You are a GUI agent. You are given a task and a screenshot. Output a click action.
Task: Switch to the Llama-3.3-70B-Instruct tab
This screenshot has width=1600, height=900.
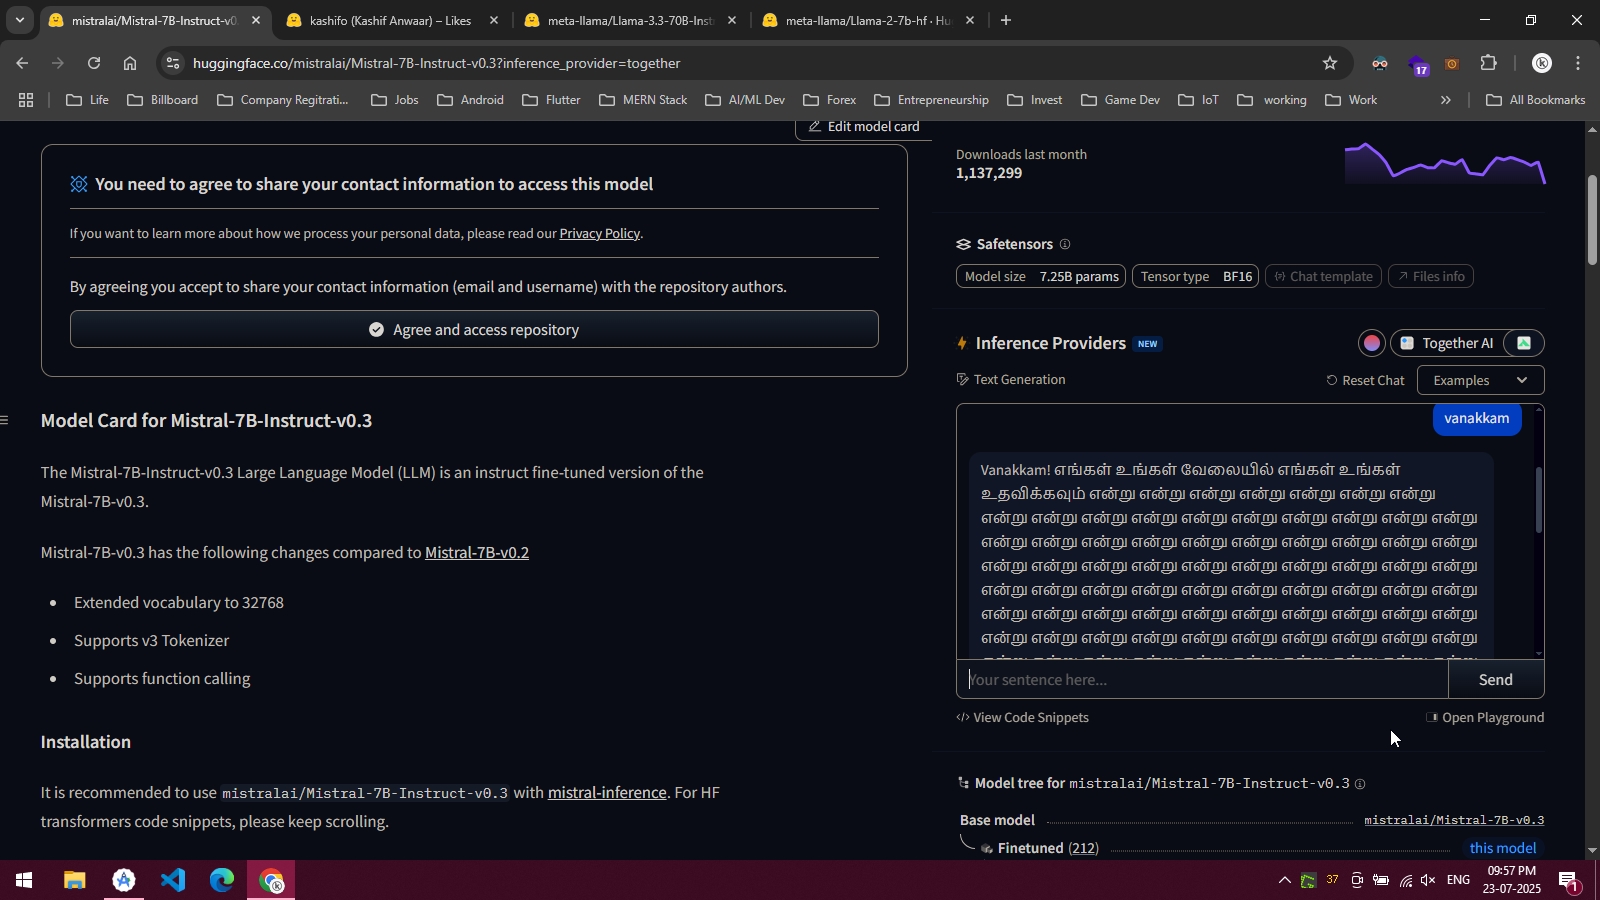[630, 20]
